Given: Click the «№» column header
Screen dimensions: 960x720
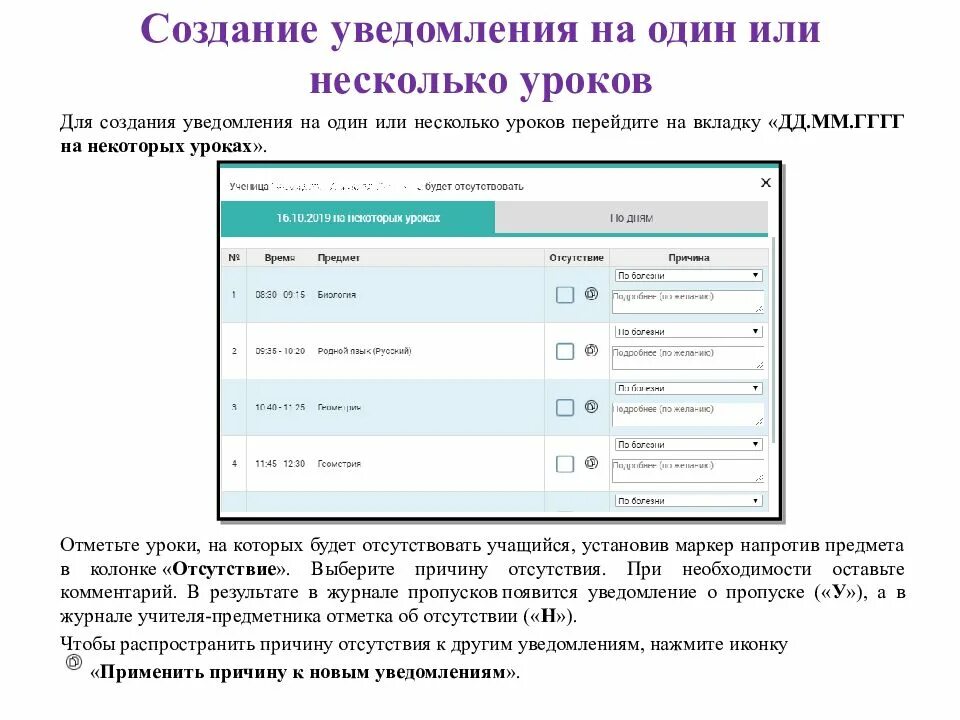Looking at the screenshot, I should [234, 258].
